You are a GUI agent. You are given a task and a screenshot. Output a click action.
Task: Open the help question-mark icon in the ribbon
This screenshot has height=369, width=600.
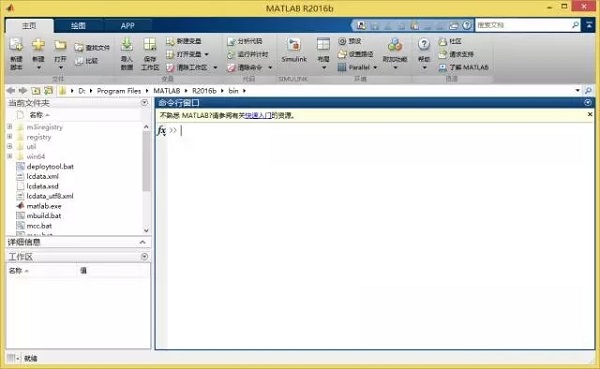tap(424, 44)
